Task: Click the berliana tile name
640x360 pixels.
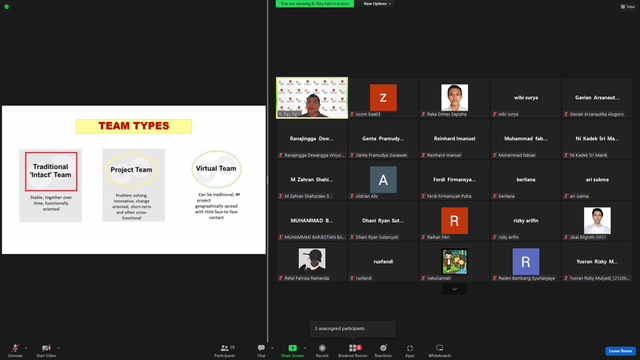Action: 526,179
